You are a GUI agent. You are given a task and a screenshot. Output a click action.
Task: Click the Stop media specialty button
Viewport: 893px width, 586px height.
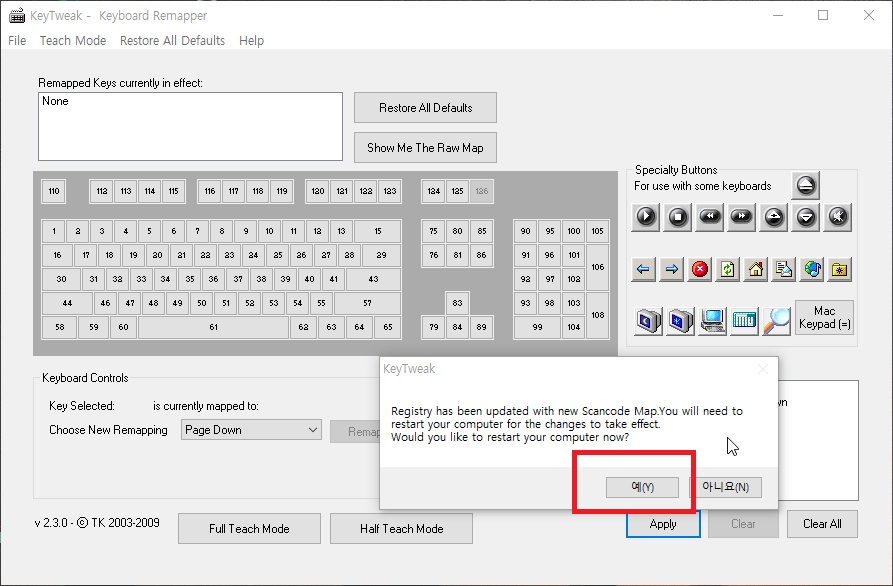[678, 217]
